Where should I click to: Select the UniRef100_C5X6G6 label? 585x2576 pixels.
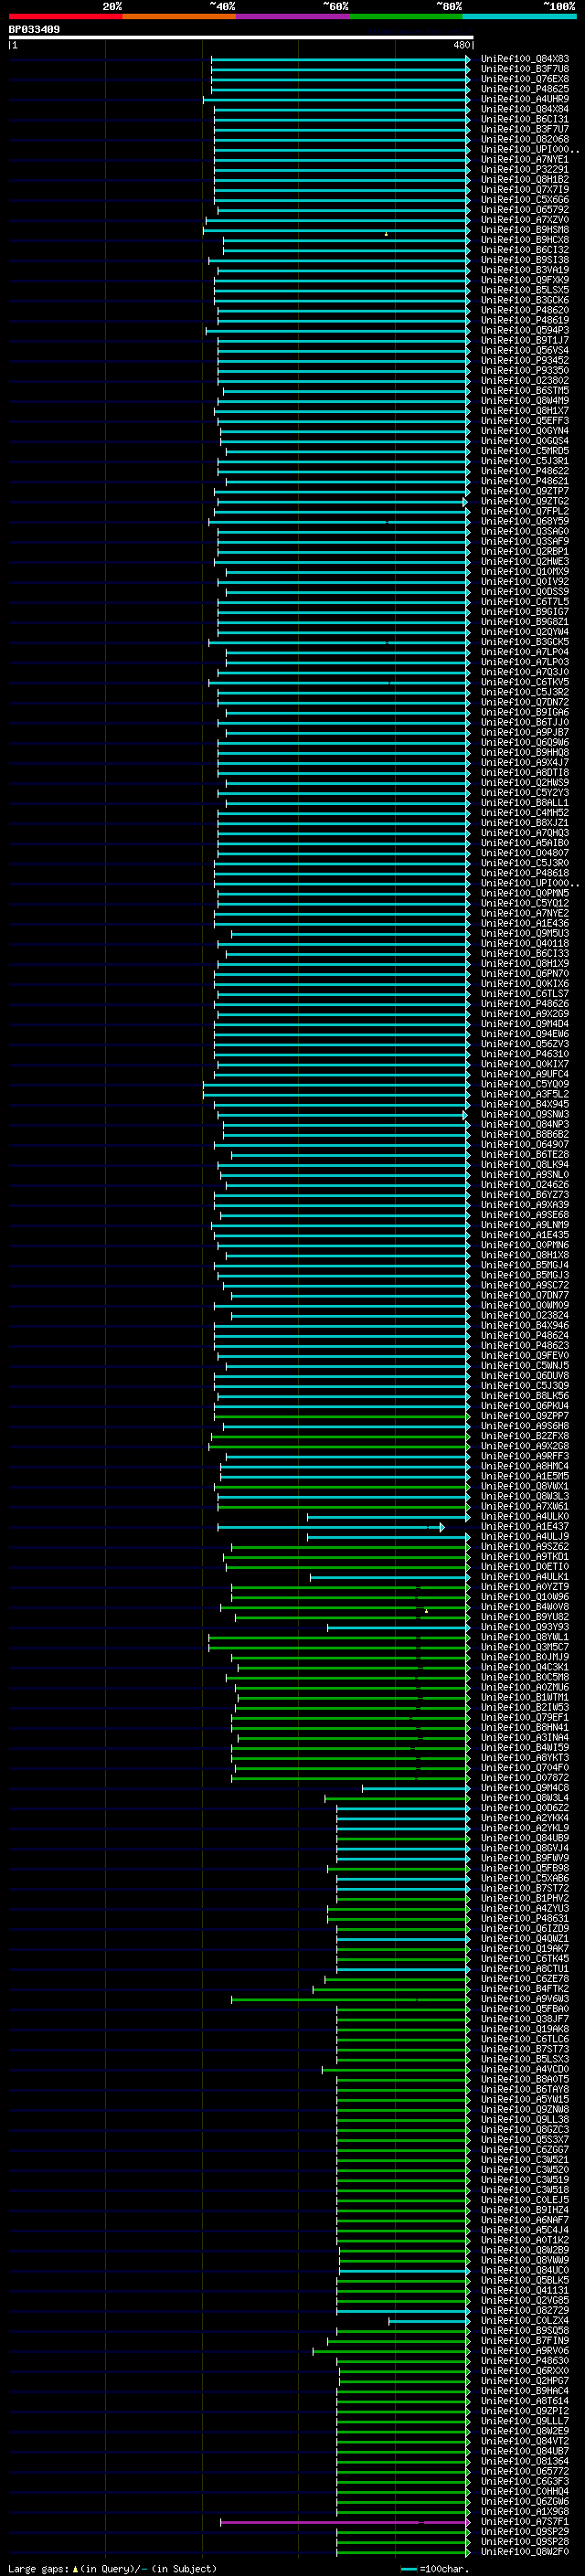(525, 200)
